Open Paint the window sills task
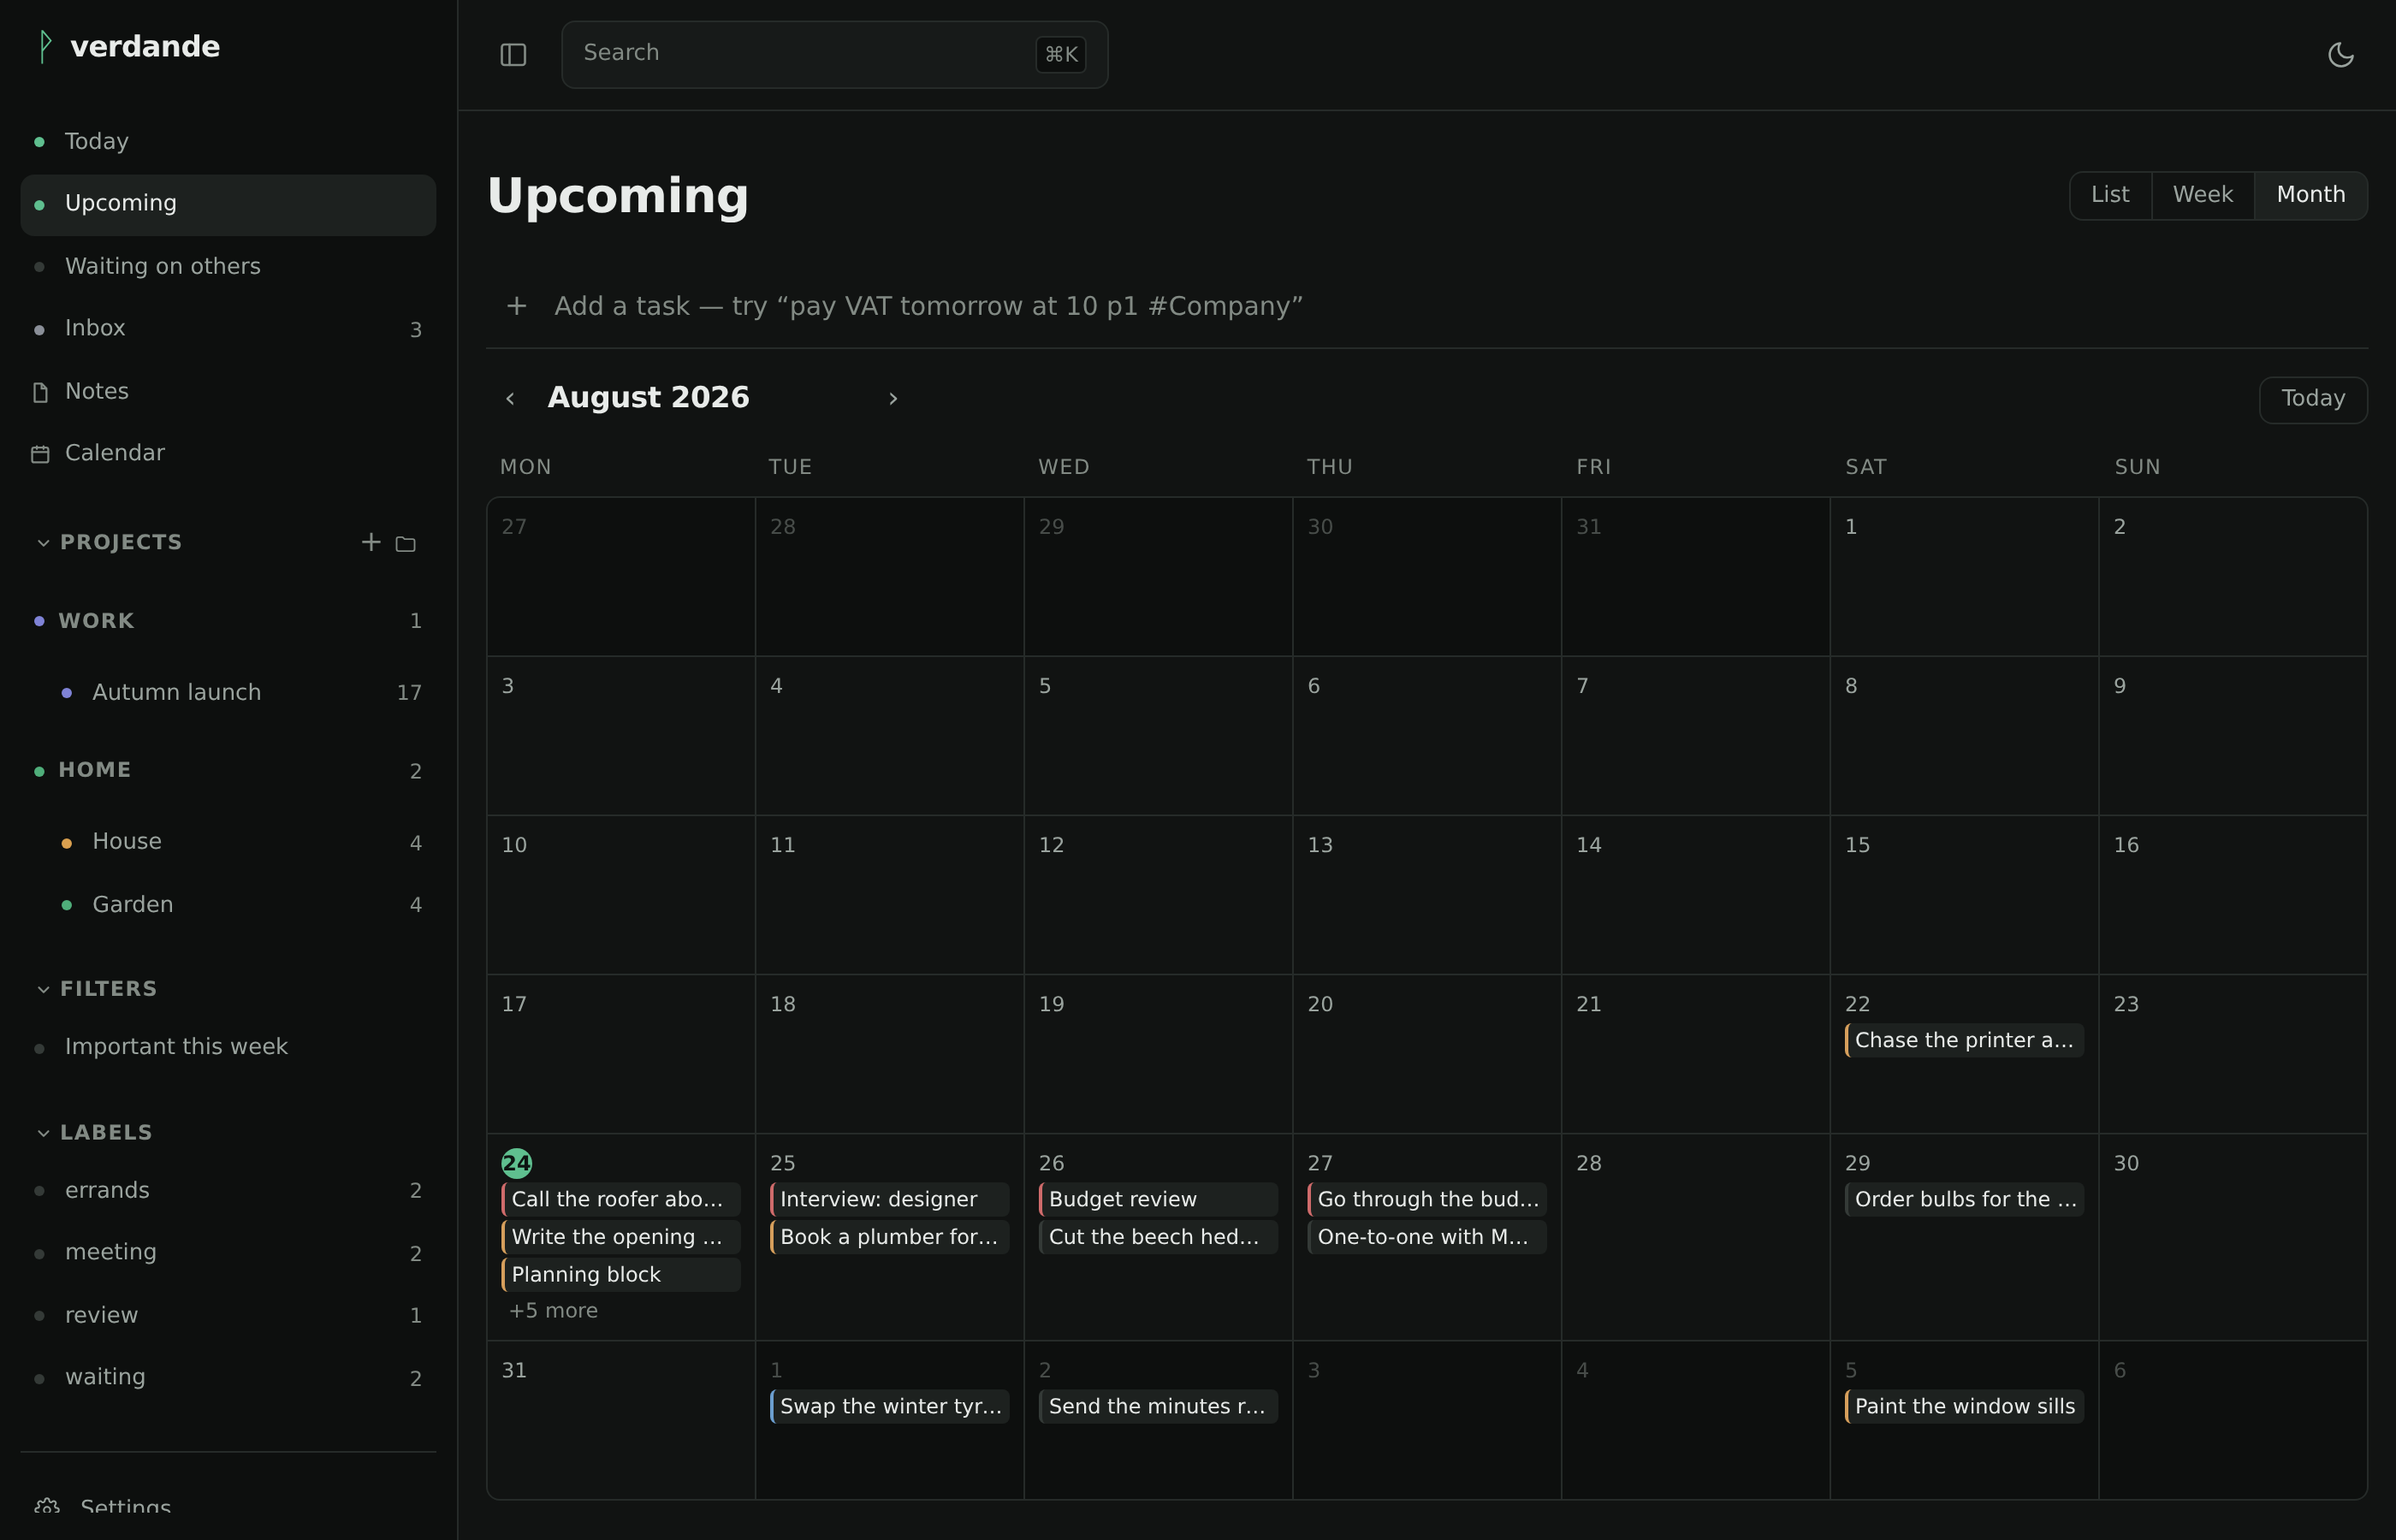 [x=1964, y=1406]
